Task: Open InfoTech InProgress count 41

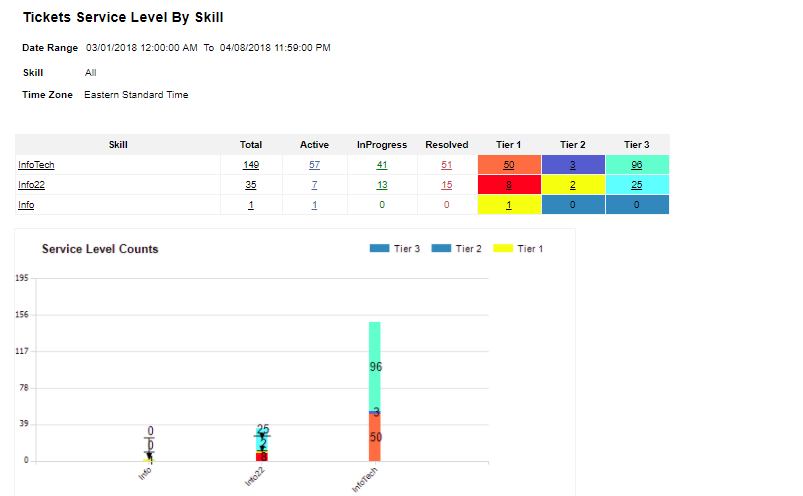Action: [x=382, y=165]
